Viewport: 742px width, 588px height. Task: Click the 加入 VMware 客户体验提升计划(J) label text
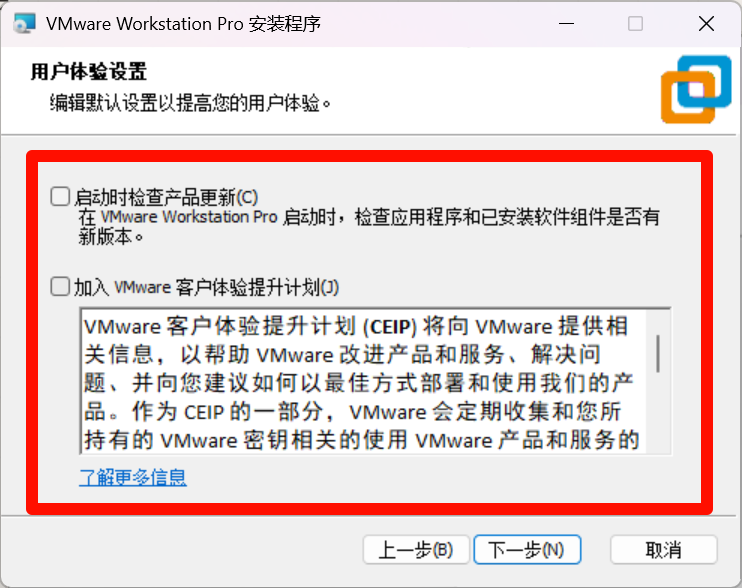point(206,288)
